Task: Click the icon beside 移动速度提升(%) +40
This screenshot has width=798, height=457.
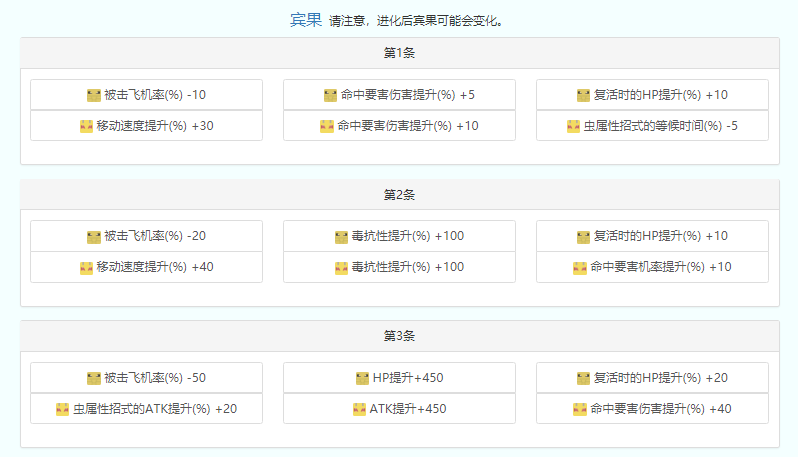Action: tap(86, 267)
